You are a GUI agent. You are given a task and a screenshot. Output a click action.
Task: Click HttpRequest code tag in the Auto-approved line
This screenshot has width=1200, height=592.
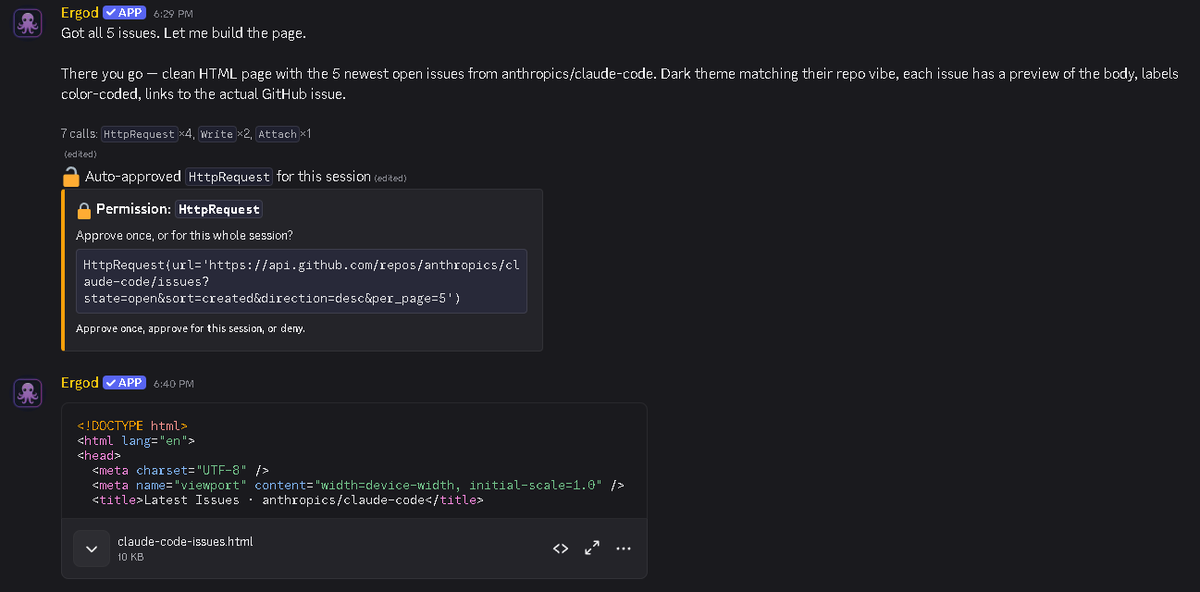coord(229,176)
